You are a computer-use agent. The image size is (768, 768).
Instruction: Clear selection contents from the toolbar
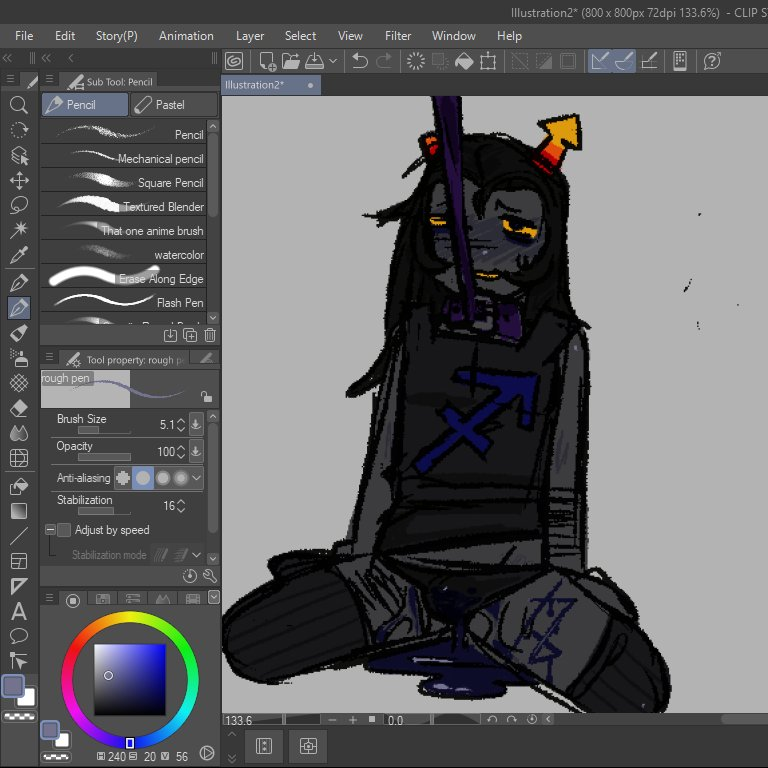coord(415,62)
